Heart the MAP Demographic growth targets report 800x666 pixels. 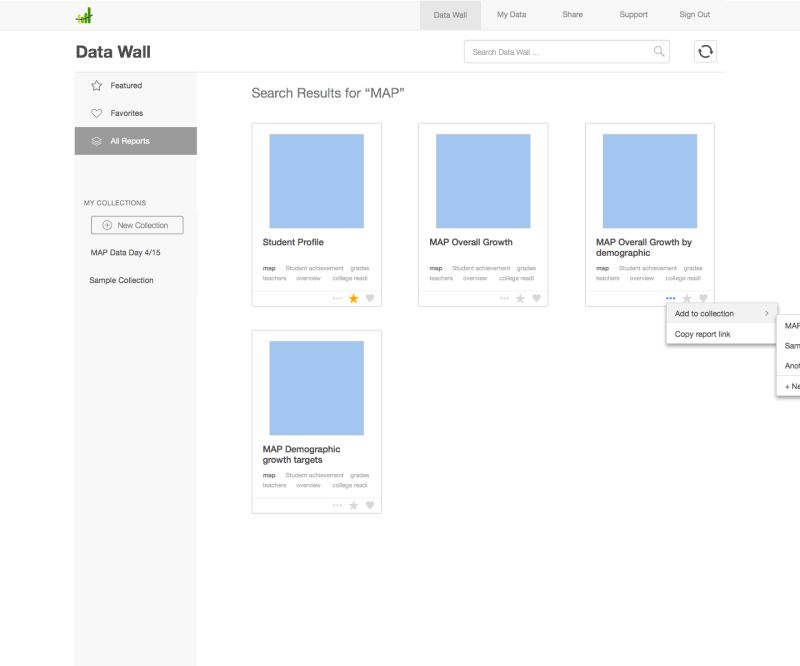pyautogui.click(x=368, y=505)
